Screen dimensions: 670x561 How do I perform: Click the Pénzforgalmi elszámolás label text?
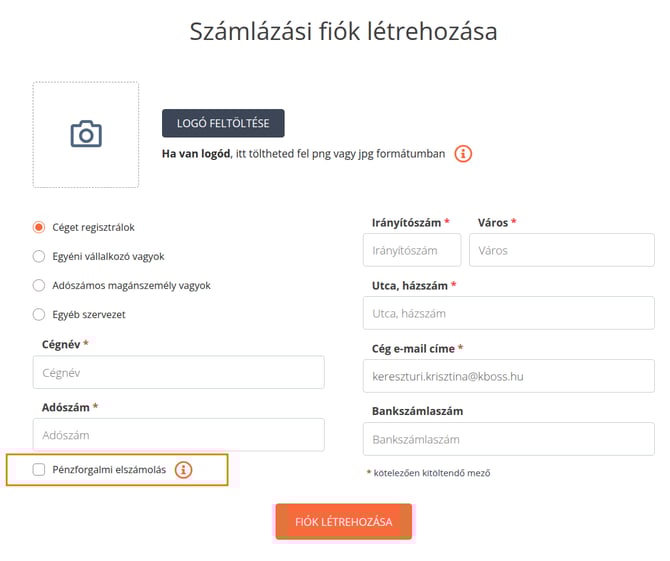[109, 469]
